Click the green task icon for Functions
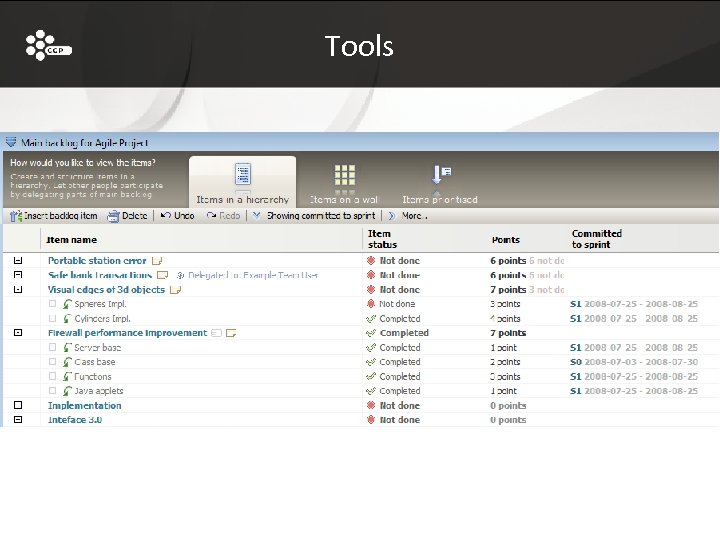The height and width of the screenshot is (540, 720). point(68,377)
